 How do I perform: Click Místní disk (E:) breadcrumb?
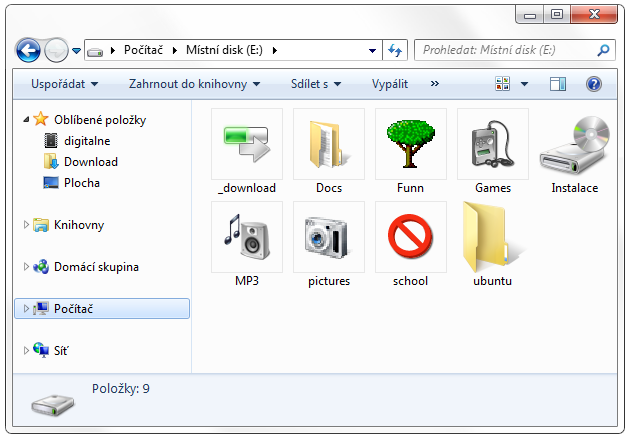(224, 50)
